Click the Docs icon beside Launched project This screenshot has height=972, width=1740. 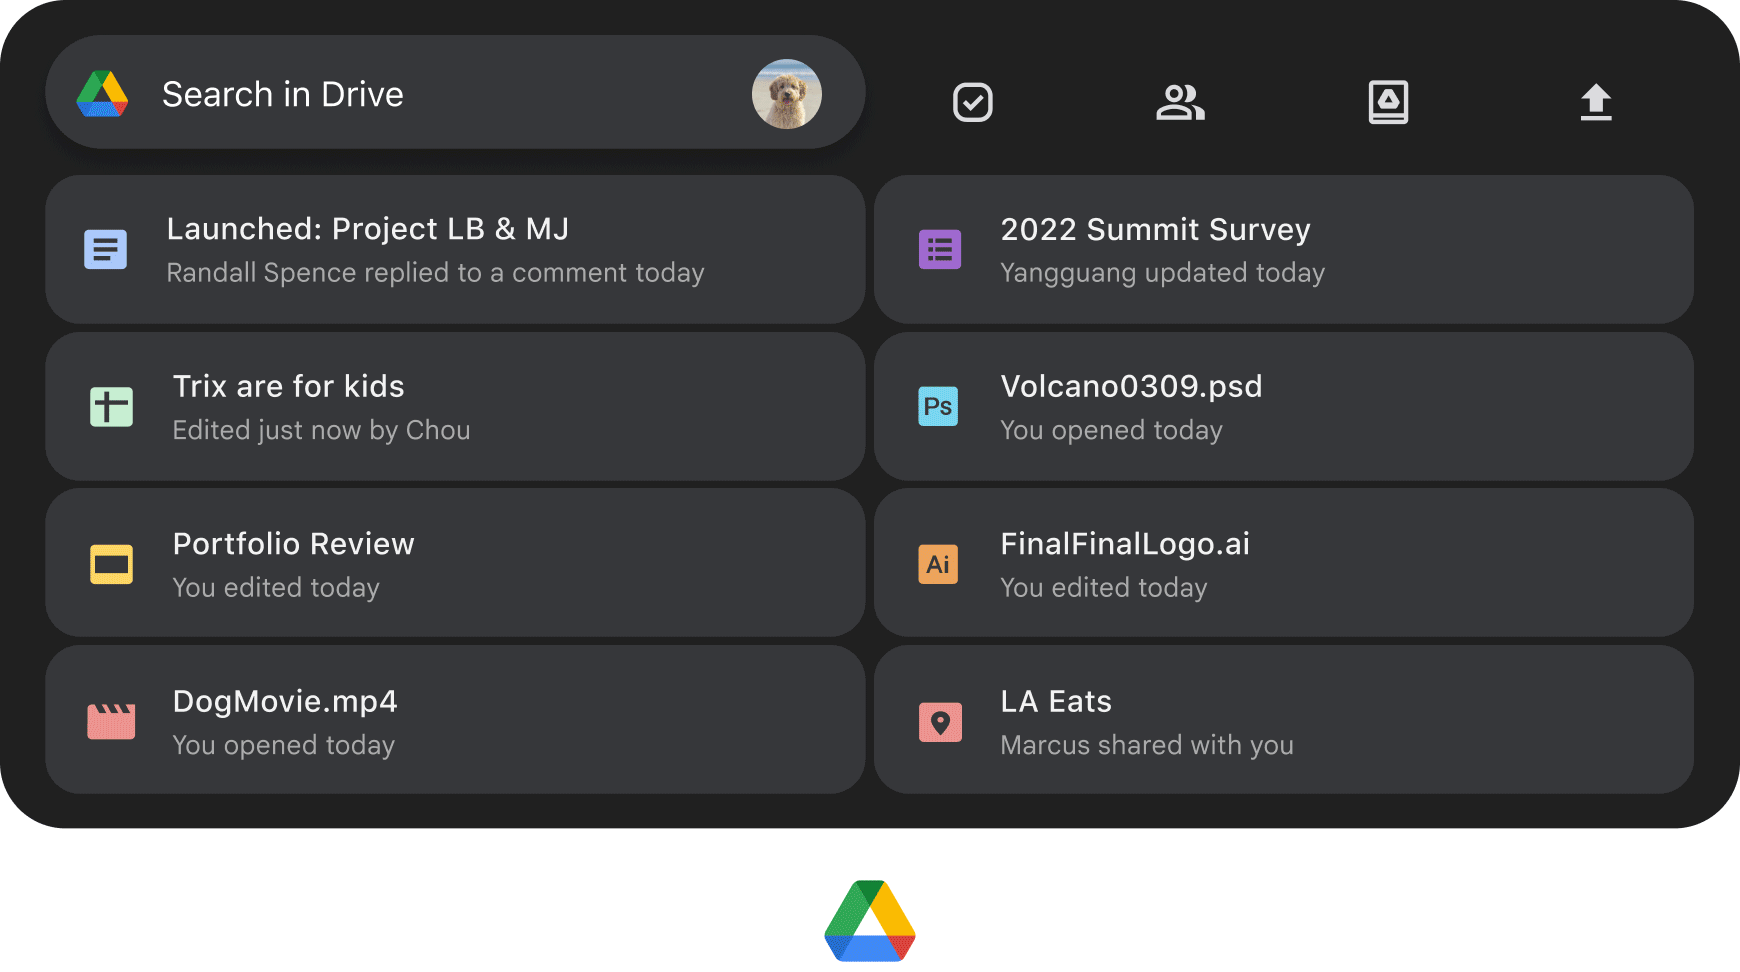105,249
